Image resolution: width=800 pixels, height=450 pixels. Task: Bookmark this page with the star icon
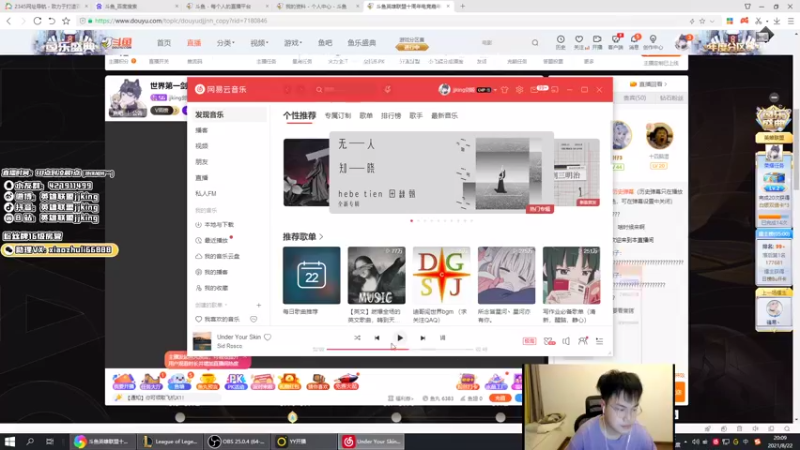pos(66,21)
